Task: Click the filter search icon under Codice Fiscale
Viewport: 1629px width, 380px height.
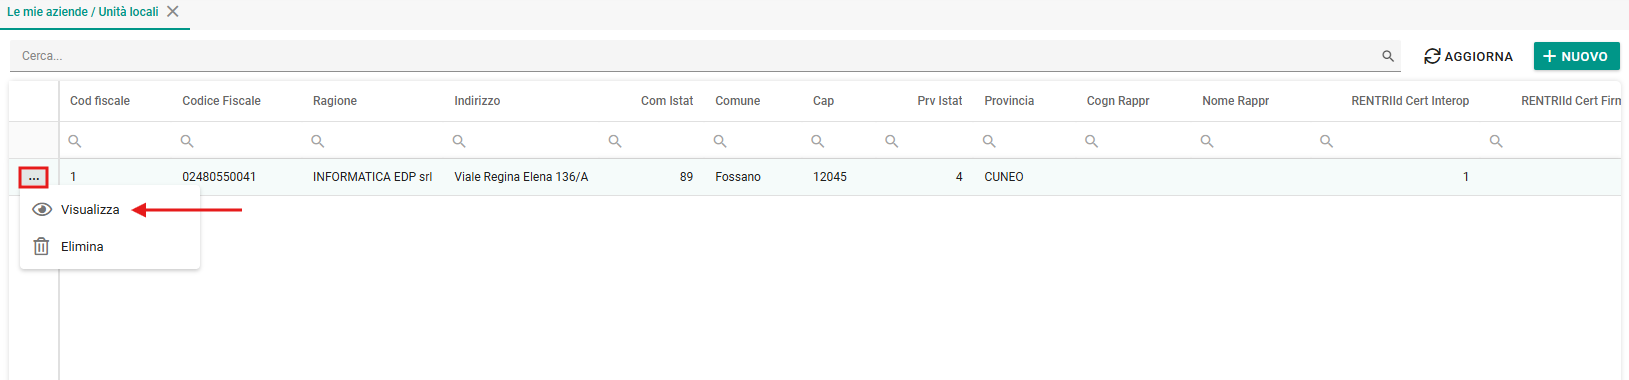Action: [187, 141]
